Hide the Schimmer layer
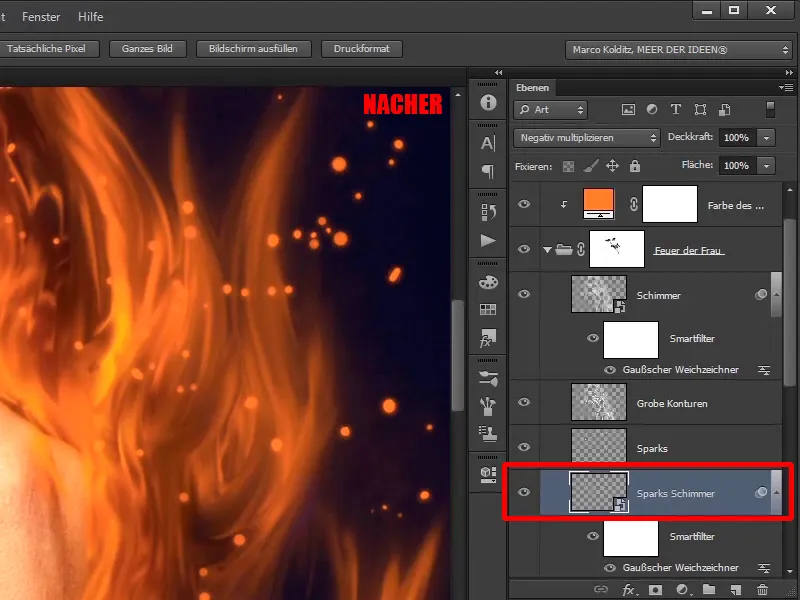The image size is (800, 600). click(x=524, y=294)
